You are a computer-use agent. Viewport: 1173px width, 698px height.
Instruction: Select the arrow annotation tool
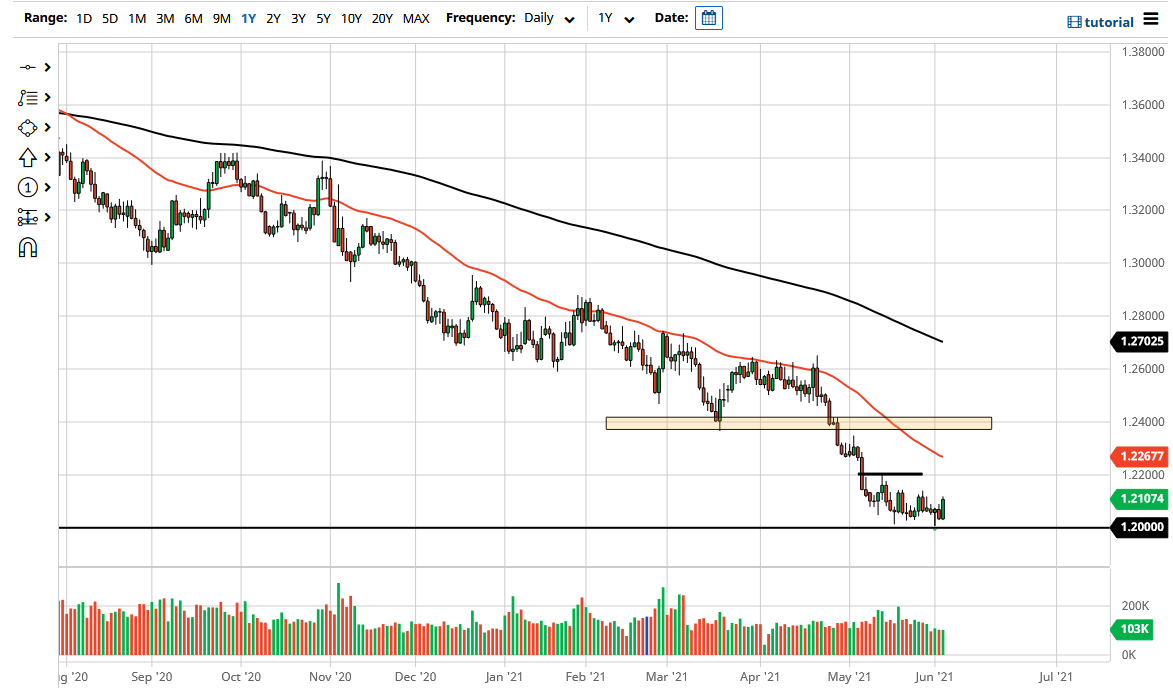coord(26,157)
